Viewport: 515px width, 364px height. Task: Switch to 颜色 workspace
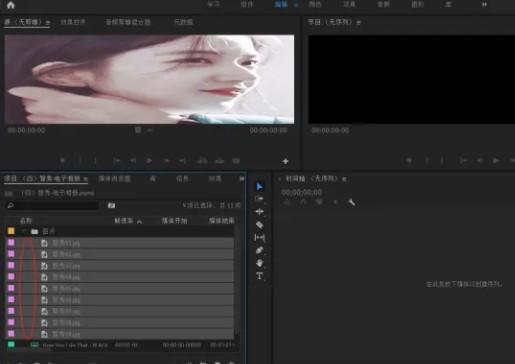pos(315,4)
